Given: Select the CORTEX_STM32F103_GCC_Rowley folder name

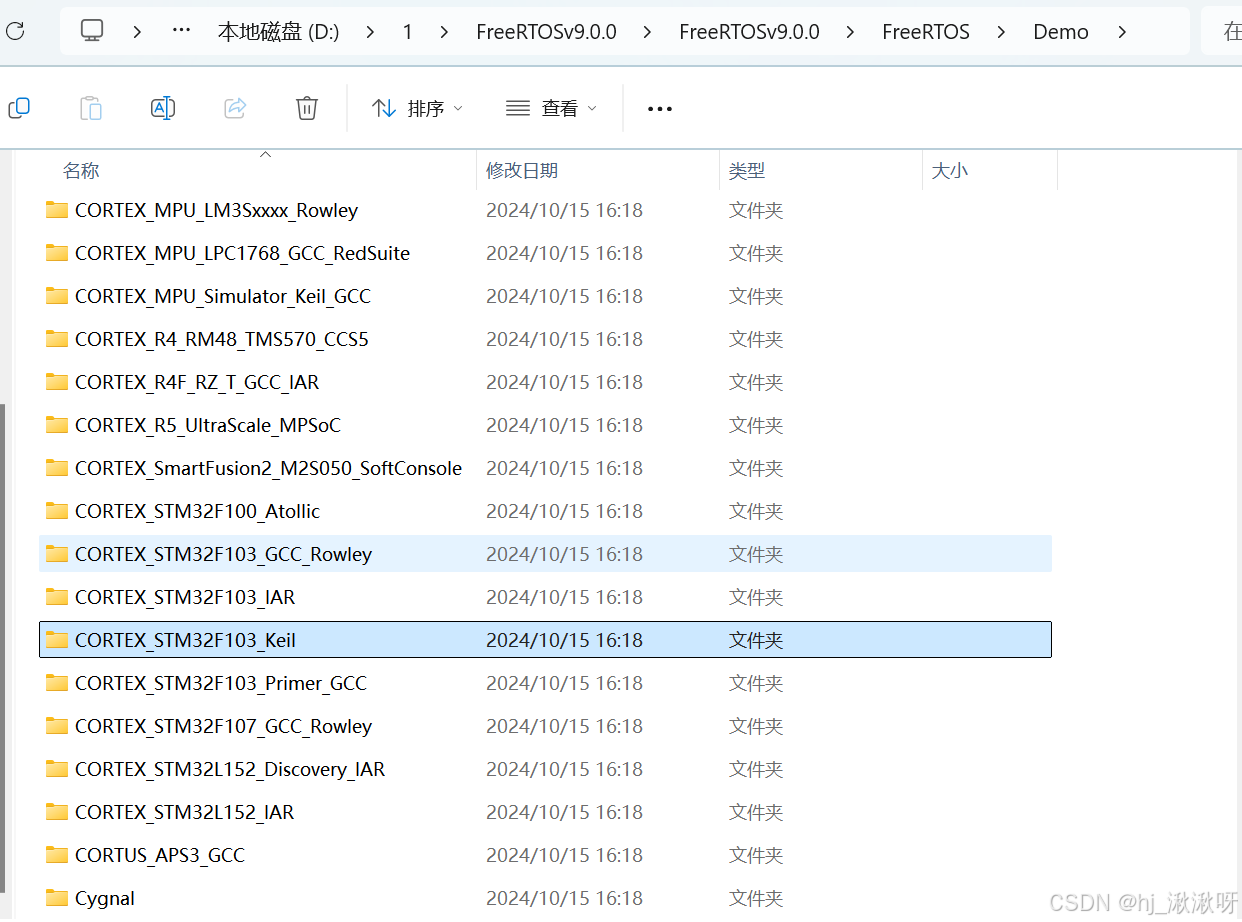Looking at the screenshot, I should point(223,554).
